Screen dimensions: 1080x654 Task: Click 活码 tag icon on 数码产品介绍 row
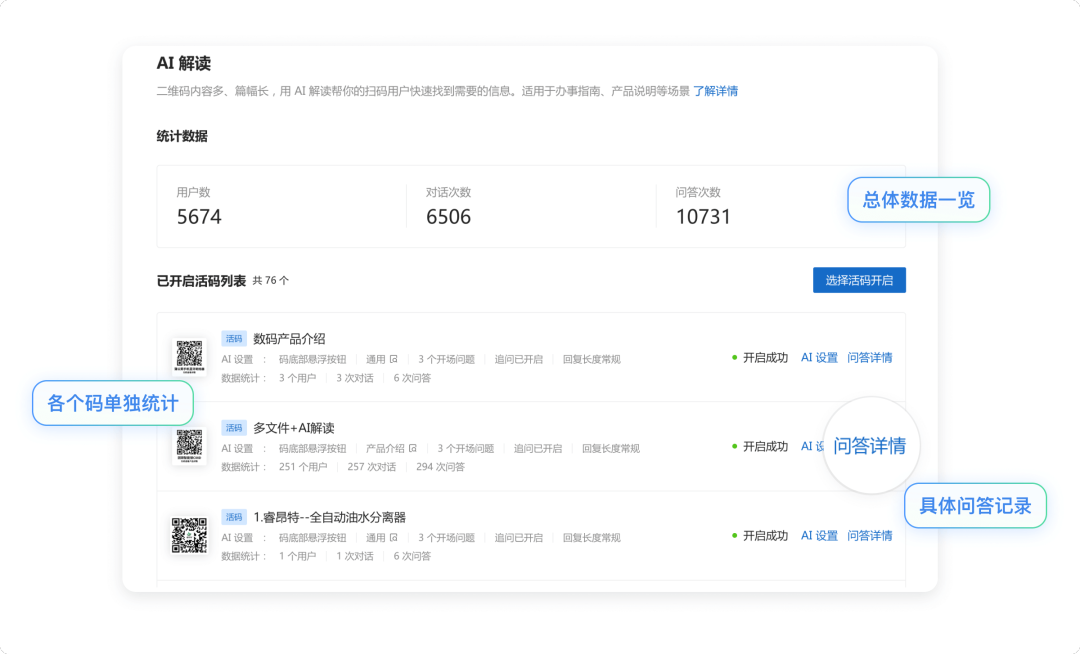[x=234, y=339]
